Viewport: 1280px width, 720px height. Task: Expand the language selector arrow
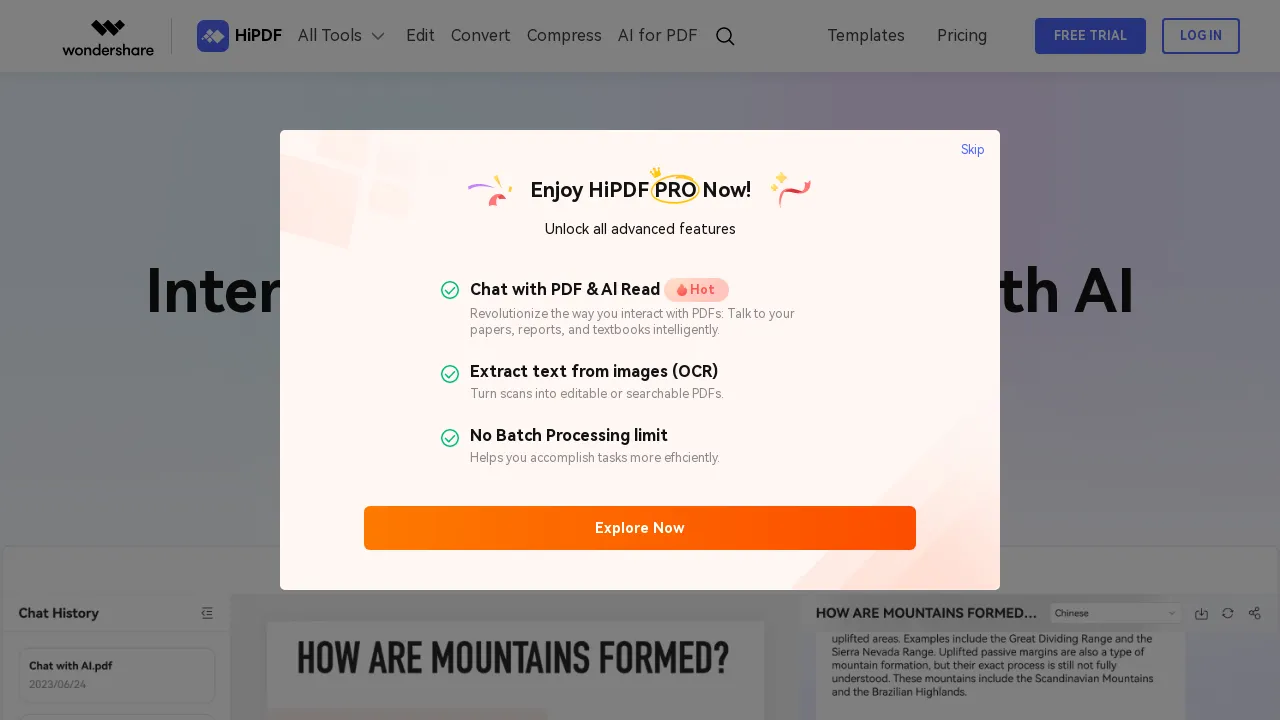(1170, 613)
